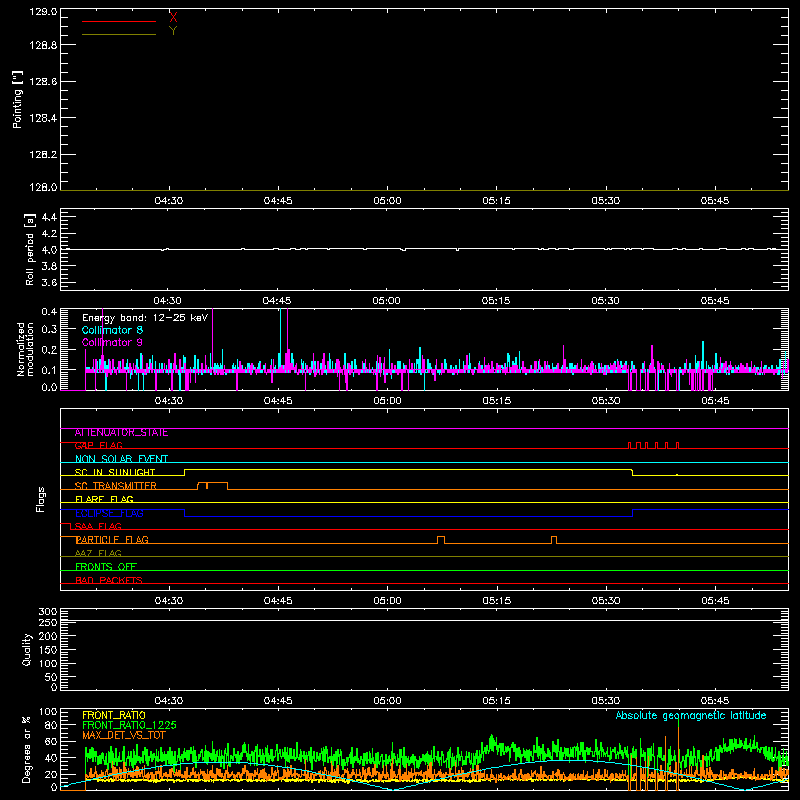Click the PARTICLE_FLAG label
Image resolution: width=800 pixels, height=800 pixels.
pyautogui.click(x=112, y=540)
